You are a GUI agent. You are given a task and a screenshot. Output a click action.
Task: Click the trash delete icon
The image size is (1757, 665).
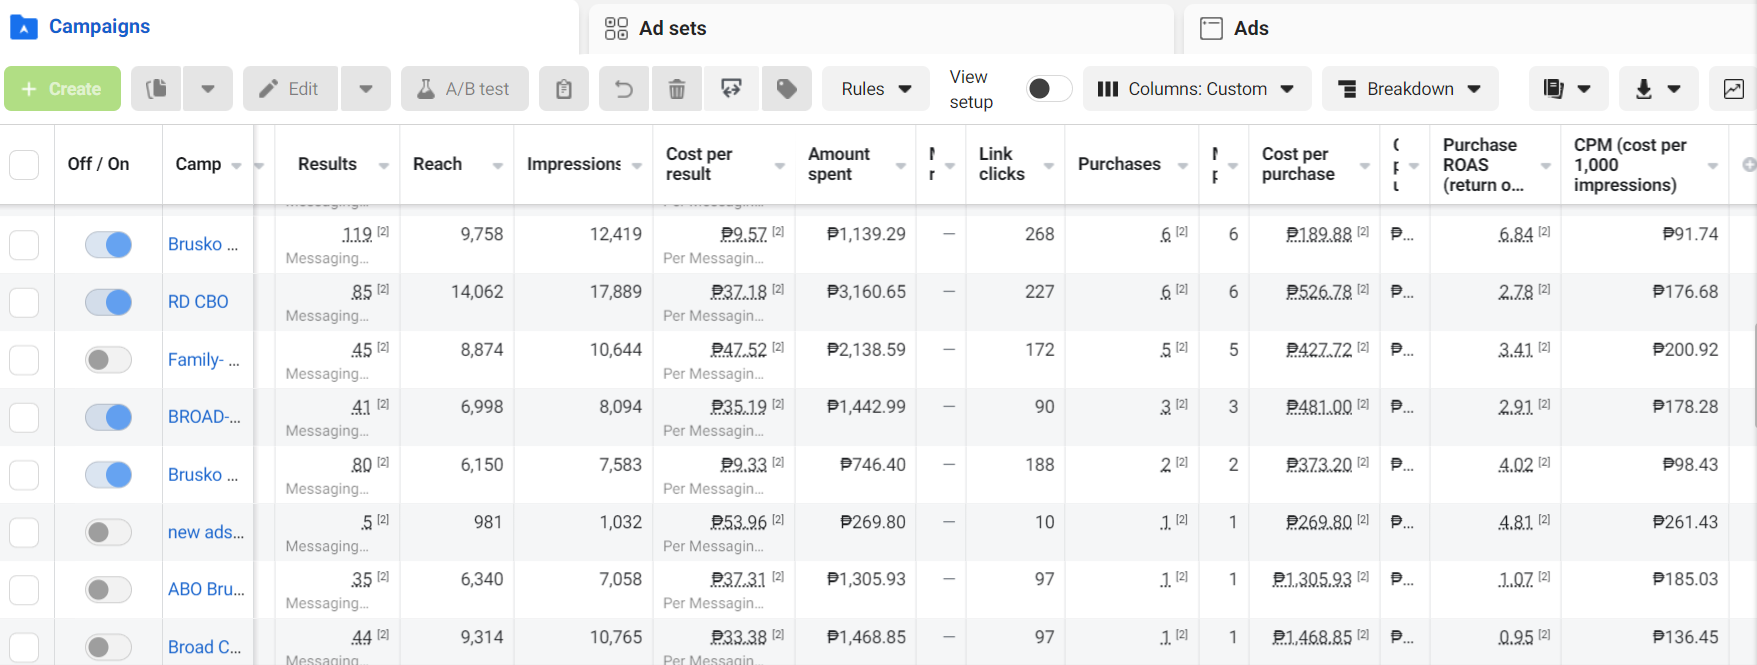tap(677, 89)
